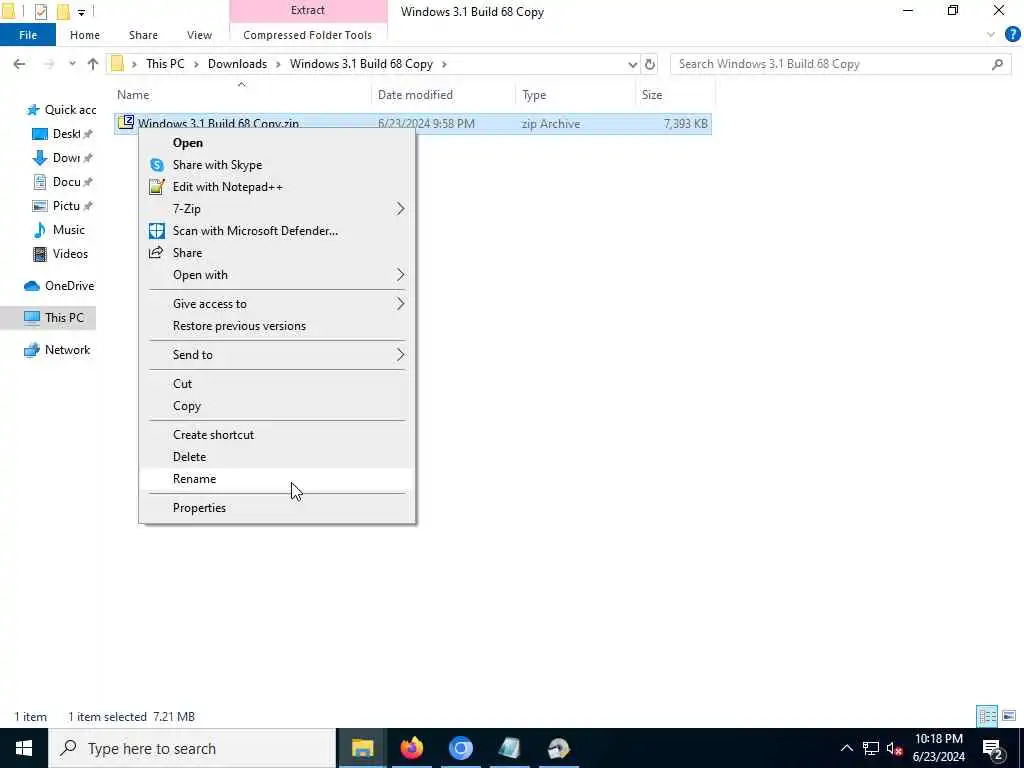Open Documents in the navigation pane
The image size is (1024, 768).
pos(63,182)
